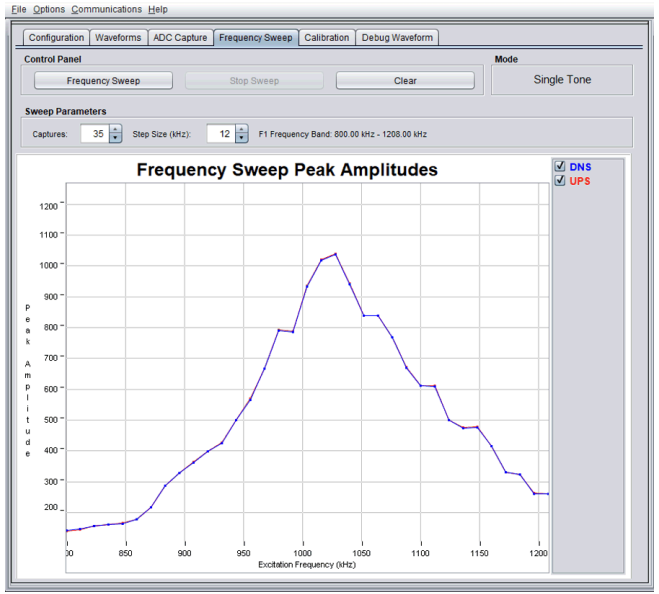The height and width of the screenshot is (594, 659).
Task: Toggle the UPS series checkbox
Action: tap(560, 181)
